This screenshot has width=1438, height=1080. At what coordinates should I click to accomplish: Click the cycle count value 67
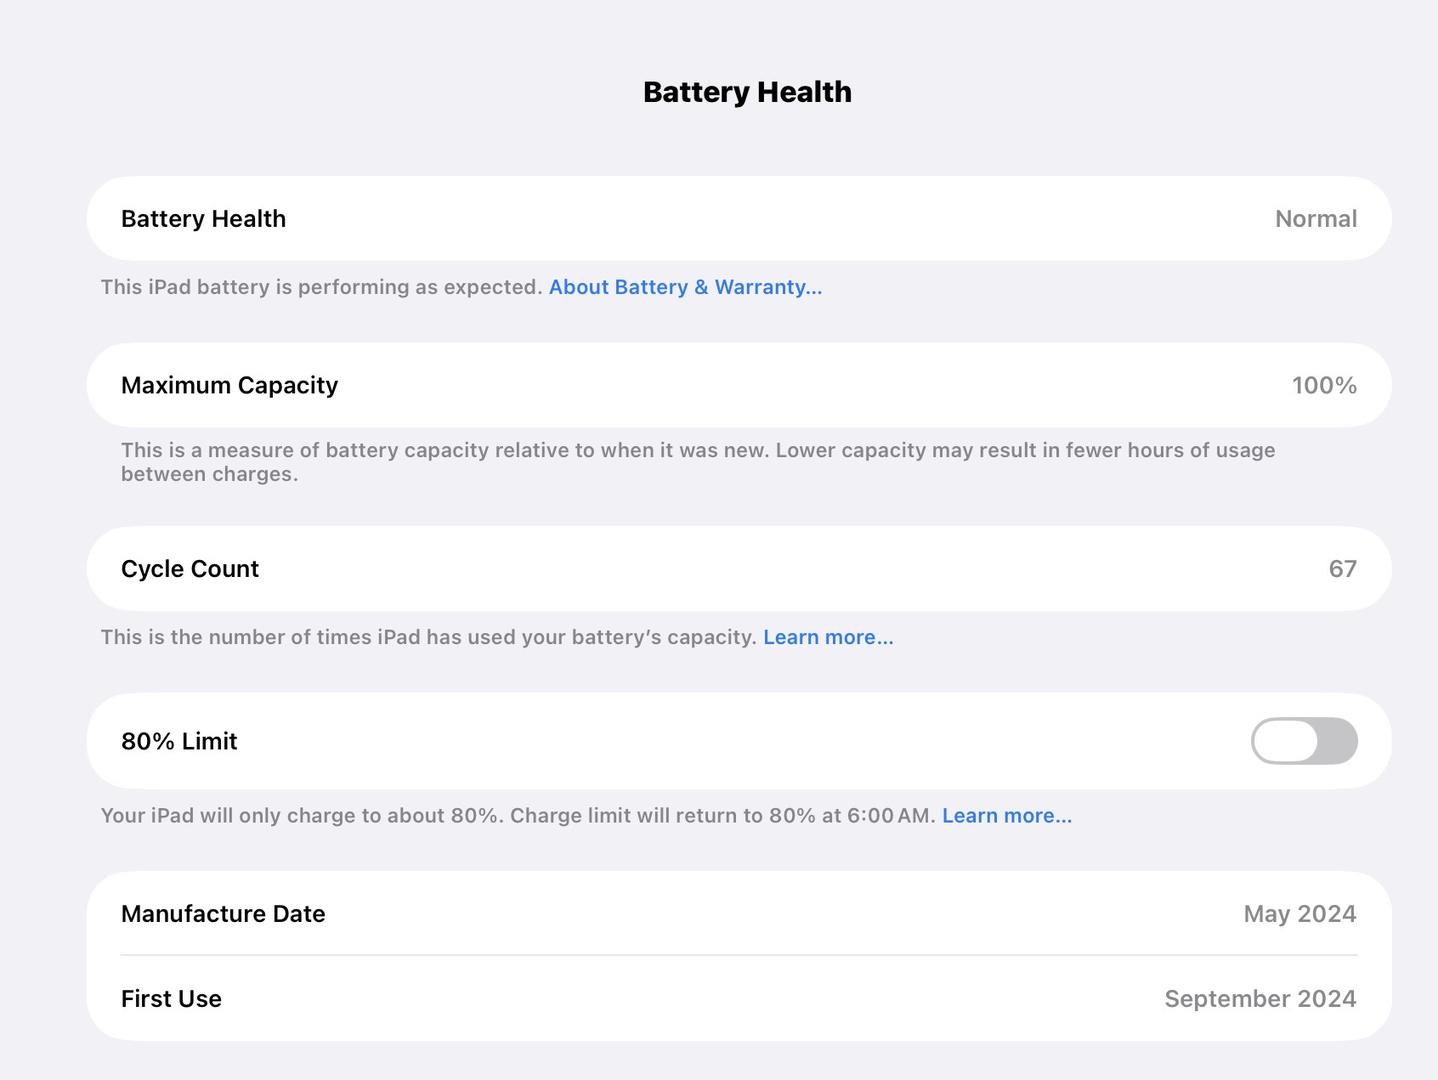point(1342,569)
